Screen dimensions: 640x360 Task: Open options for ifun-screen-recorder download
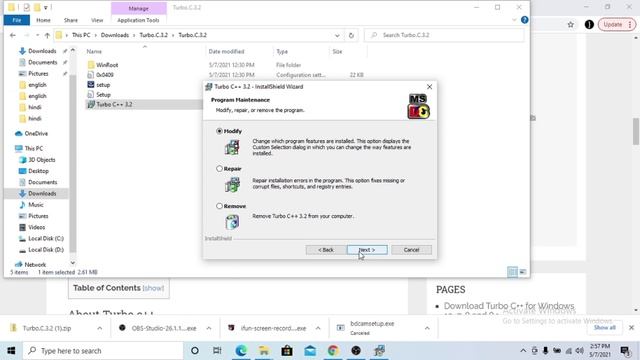tap(318, 328)
